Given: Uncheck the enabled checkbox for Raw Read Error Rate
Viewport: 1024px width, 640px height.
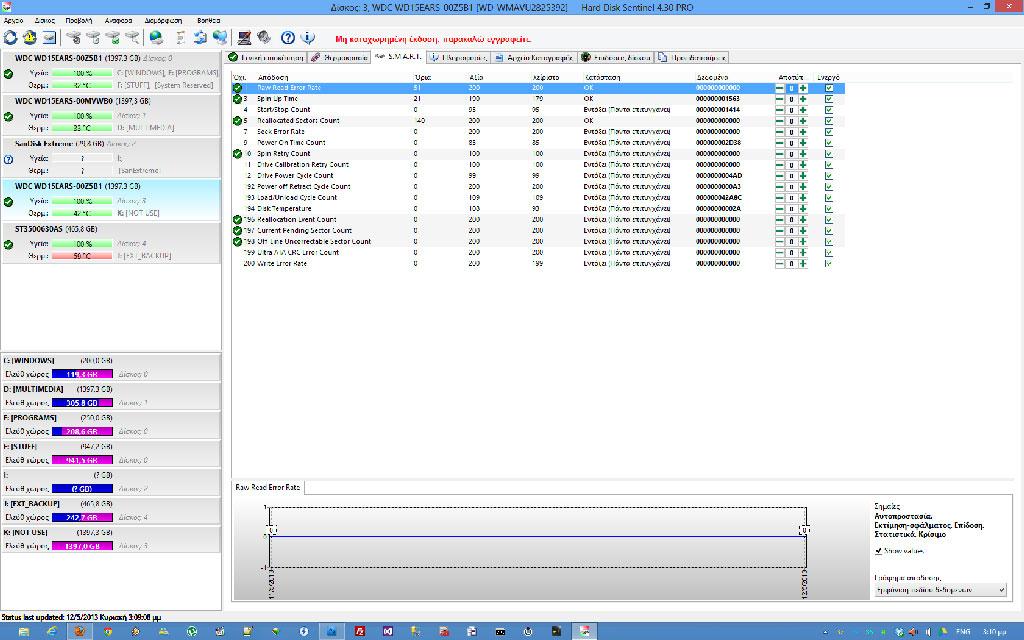Looking at the screenshot, I should 828,88.
